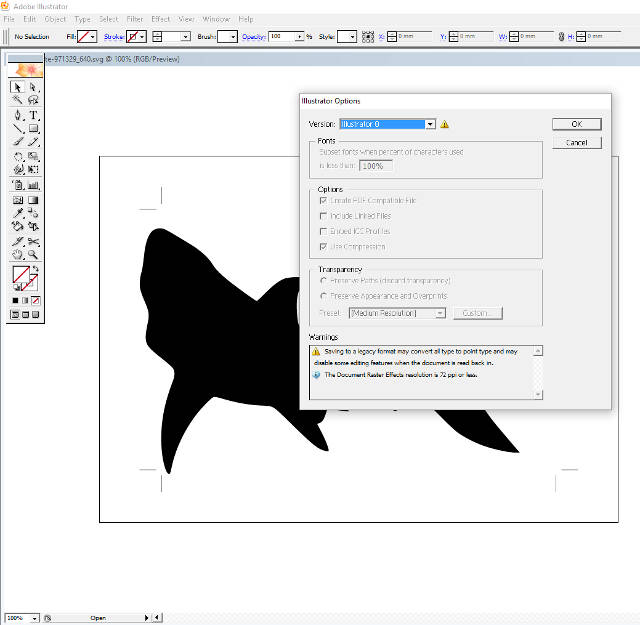Toggle Embed ICC Profiles checkbox
This screenshot has height=625, width=640.
(323, 231)
